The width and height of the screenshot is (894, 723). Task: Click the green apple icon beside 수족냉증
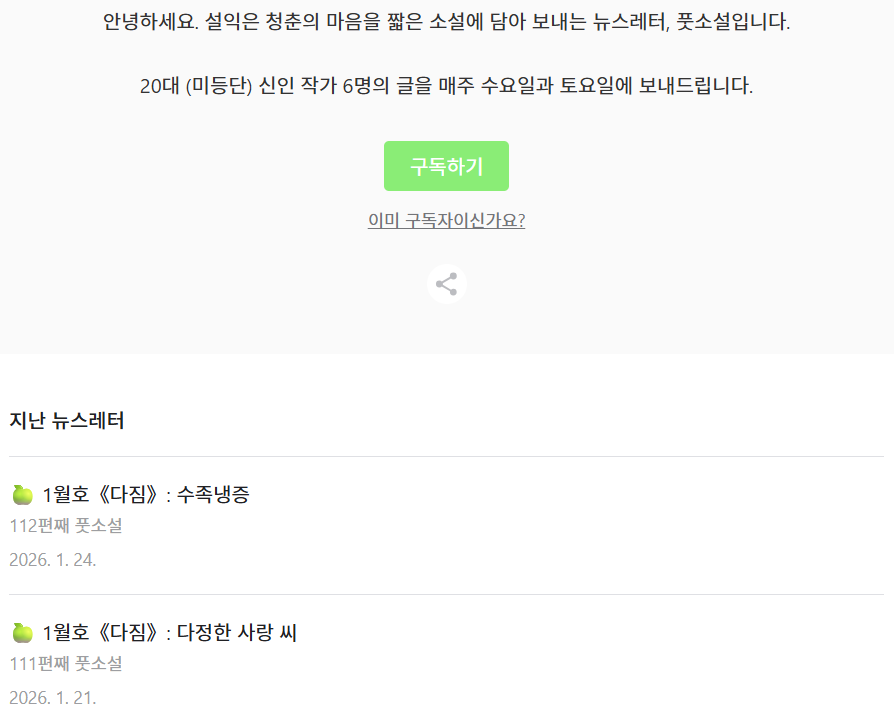(22, 494)
